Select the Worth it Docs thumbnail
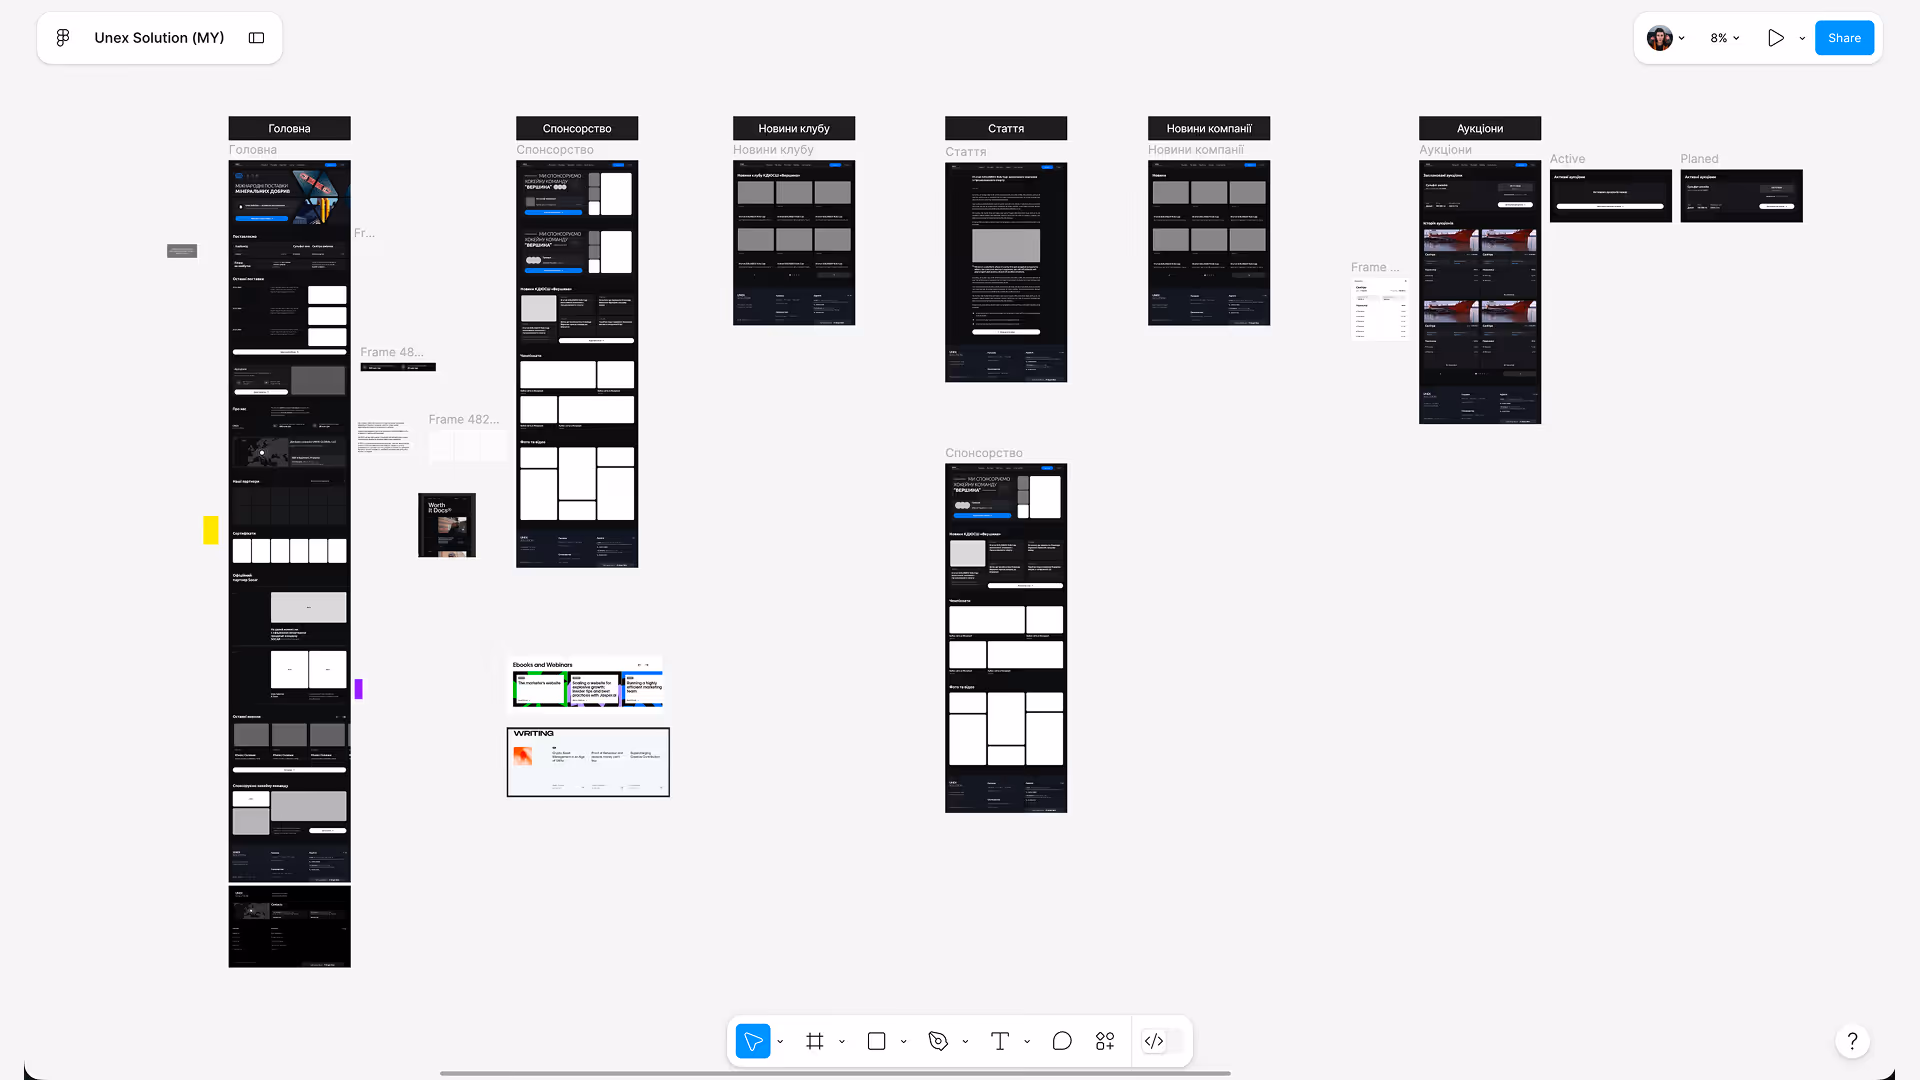Image resolution: width=1920 pixels, height=1080 pixels. point(447,525)
